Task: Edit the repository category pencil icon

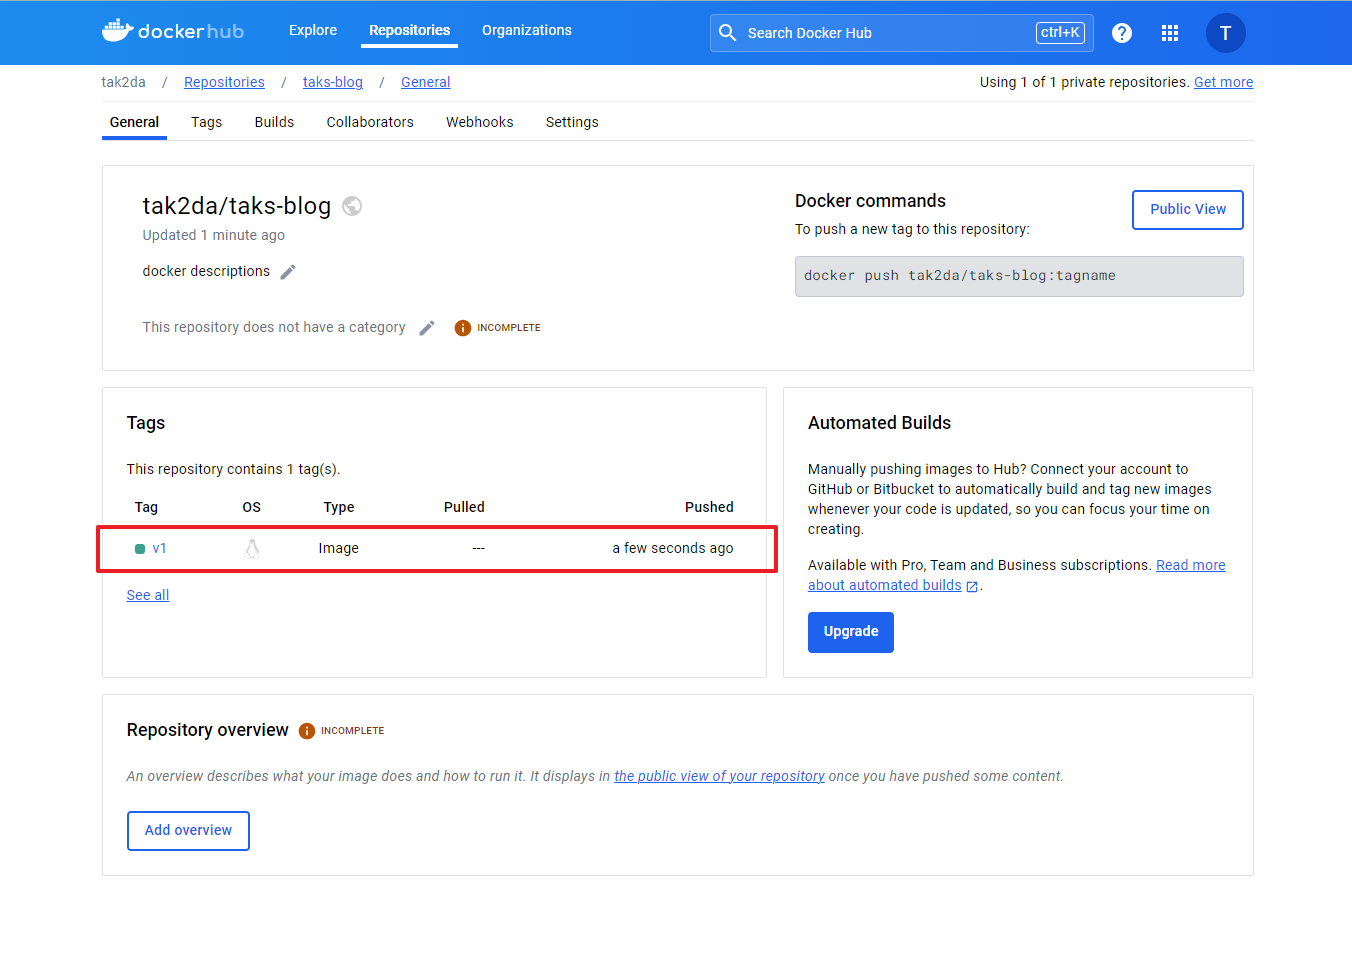Action: coord(427,328)
